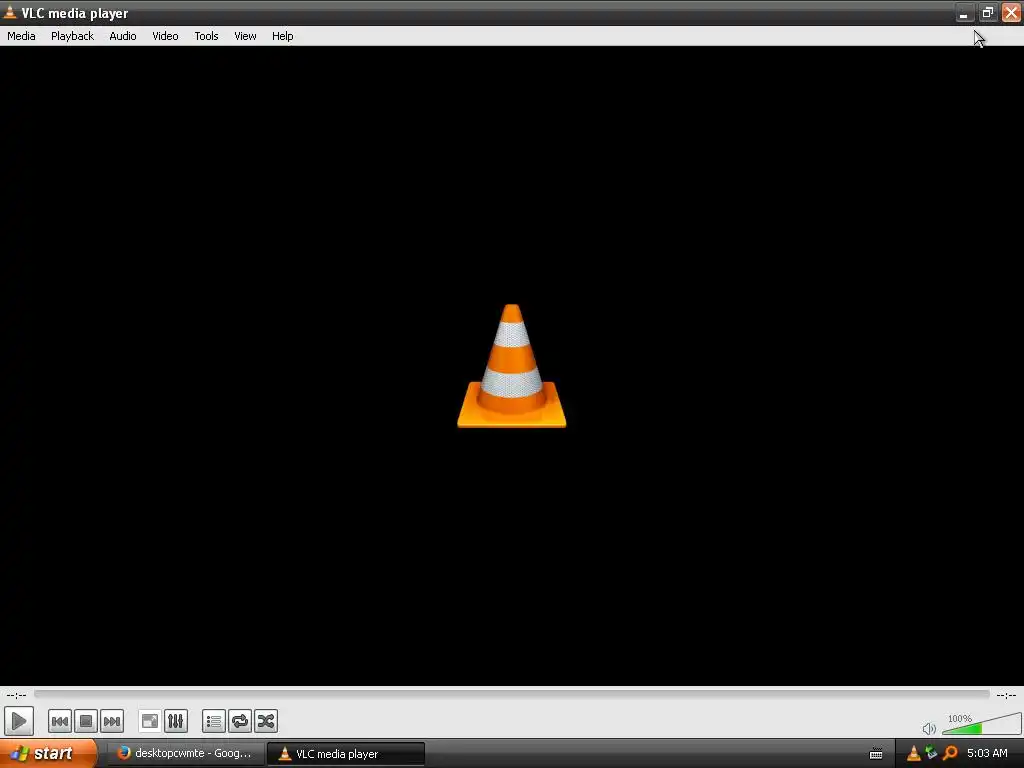Skip to next media track
Screen dimensions: 1024x768
pos(112,721)
